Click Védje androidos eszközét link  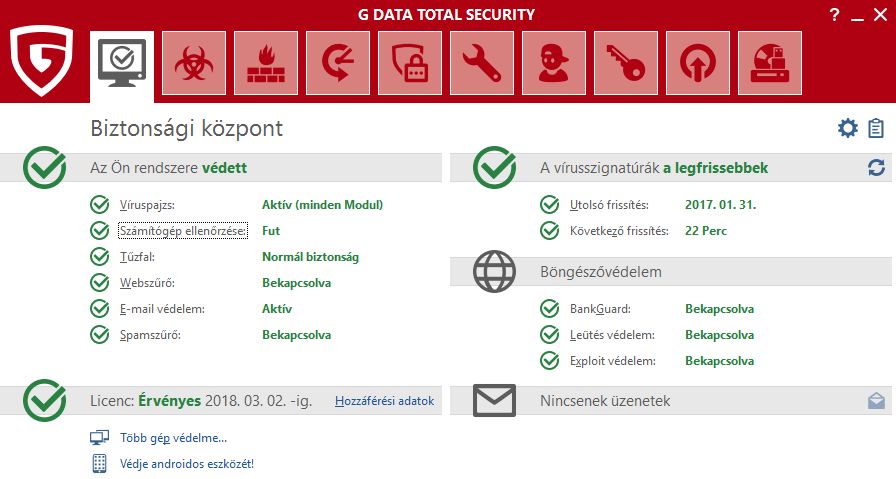(187, 464)
